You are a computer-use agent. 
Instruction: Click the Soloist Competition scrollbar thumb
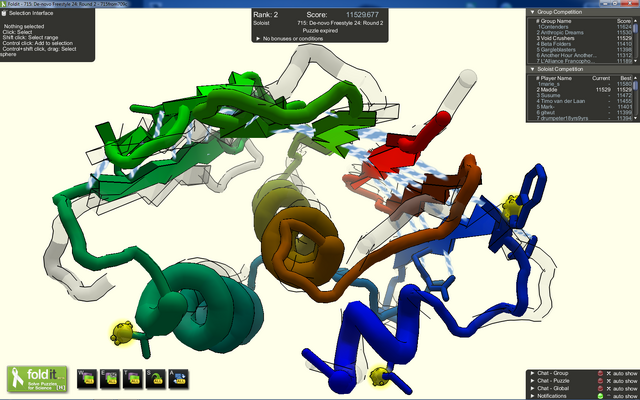(635, 86)
